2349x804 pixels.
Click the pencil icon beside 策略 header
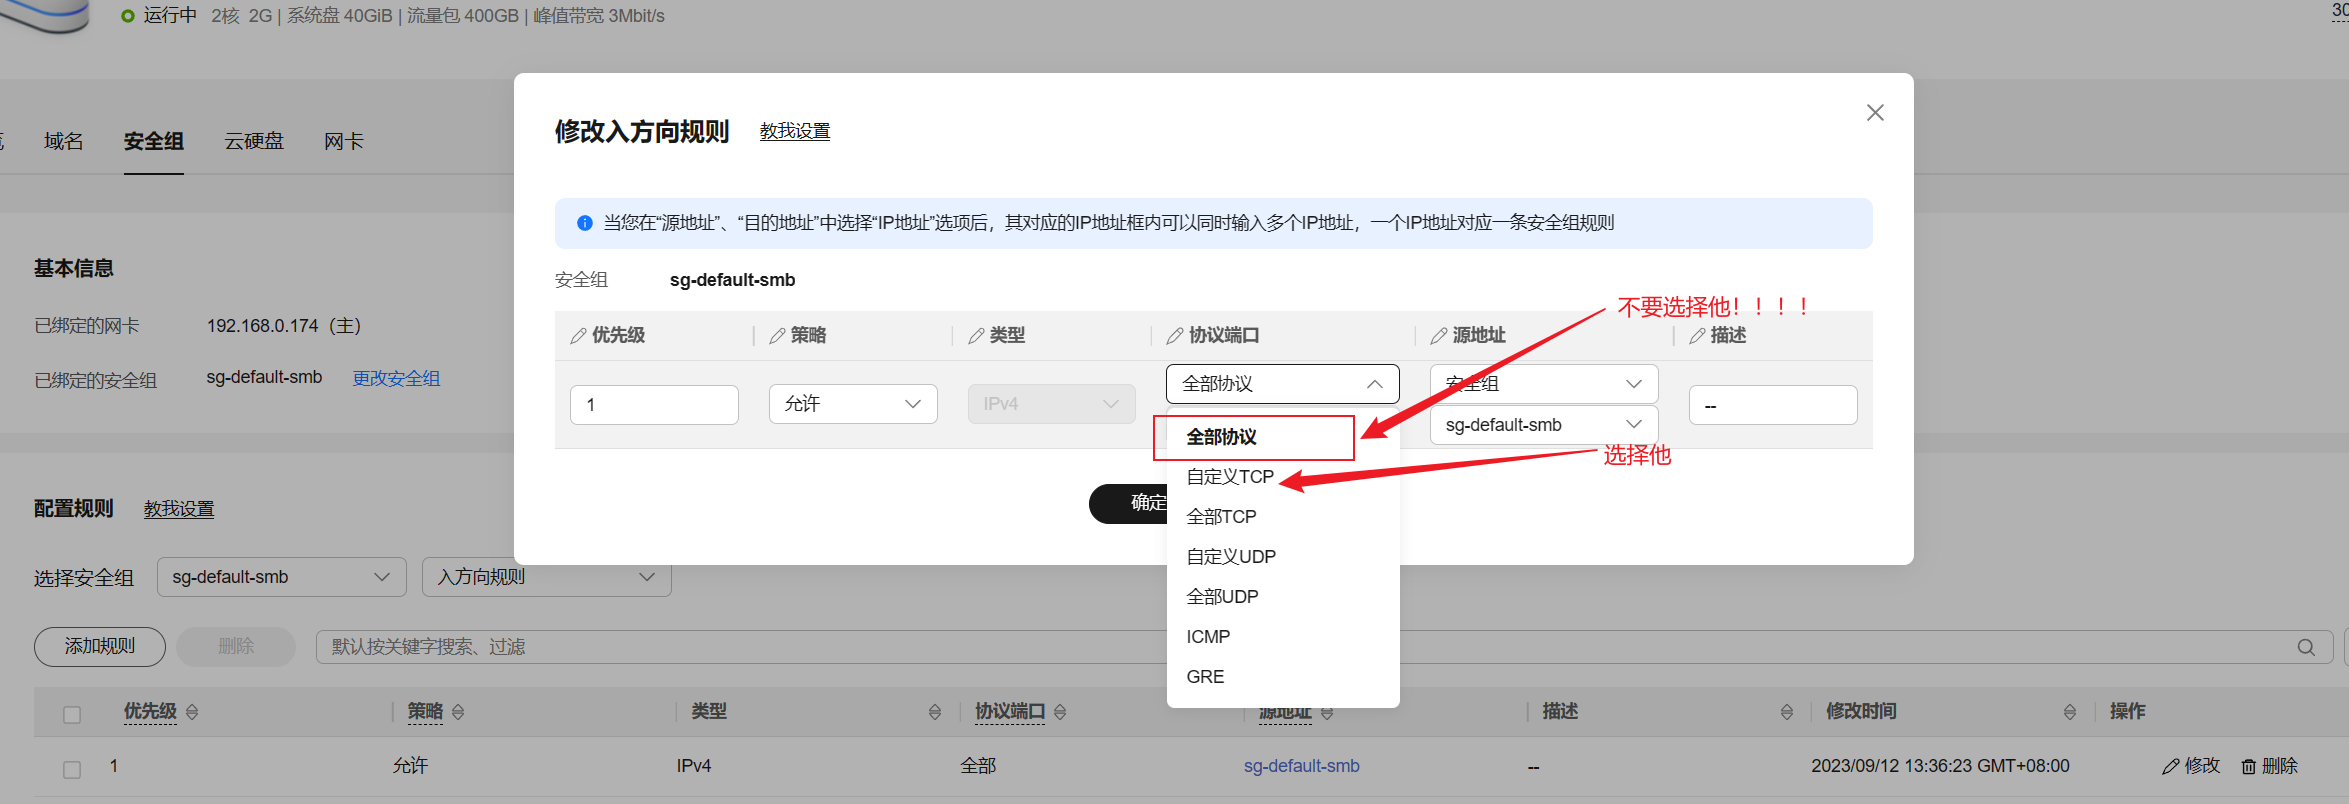click(777, 336)
